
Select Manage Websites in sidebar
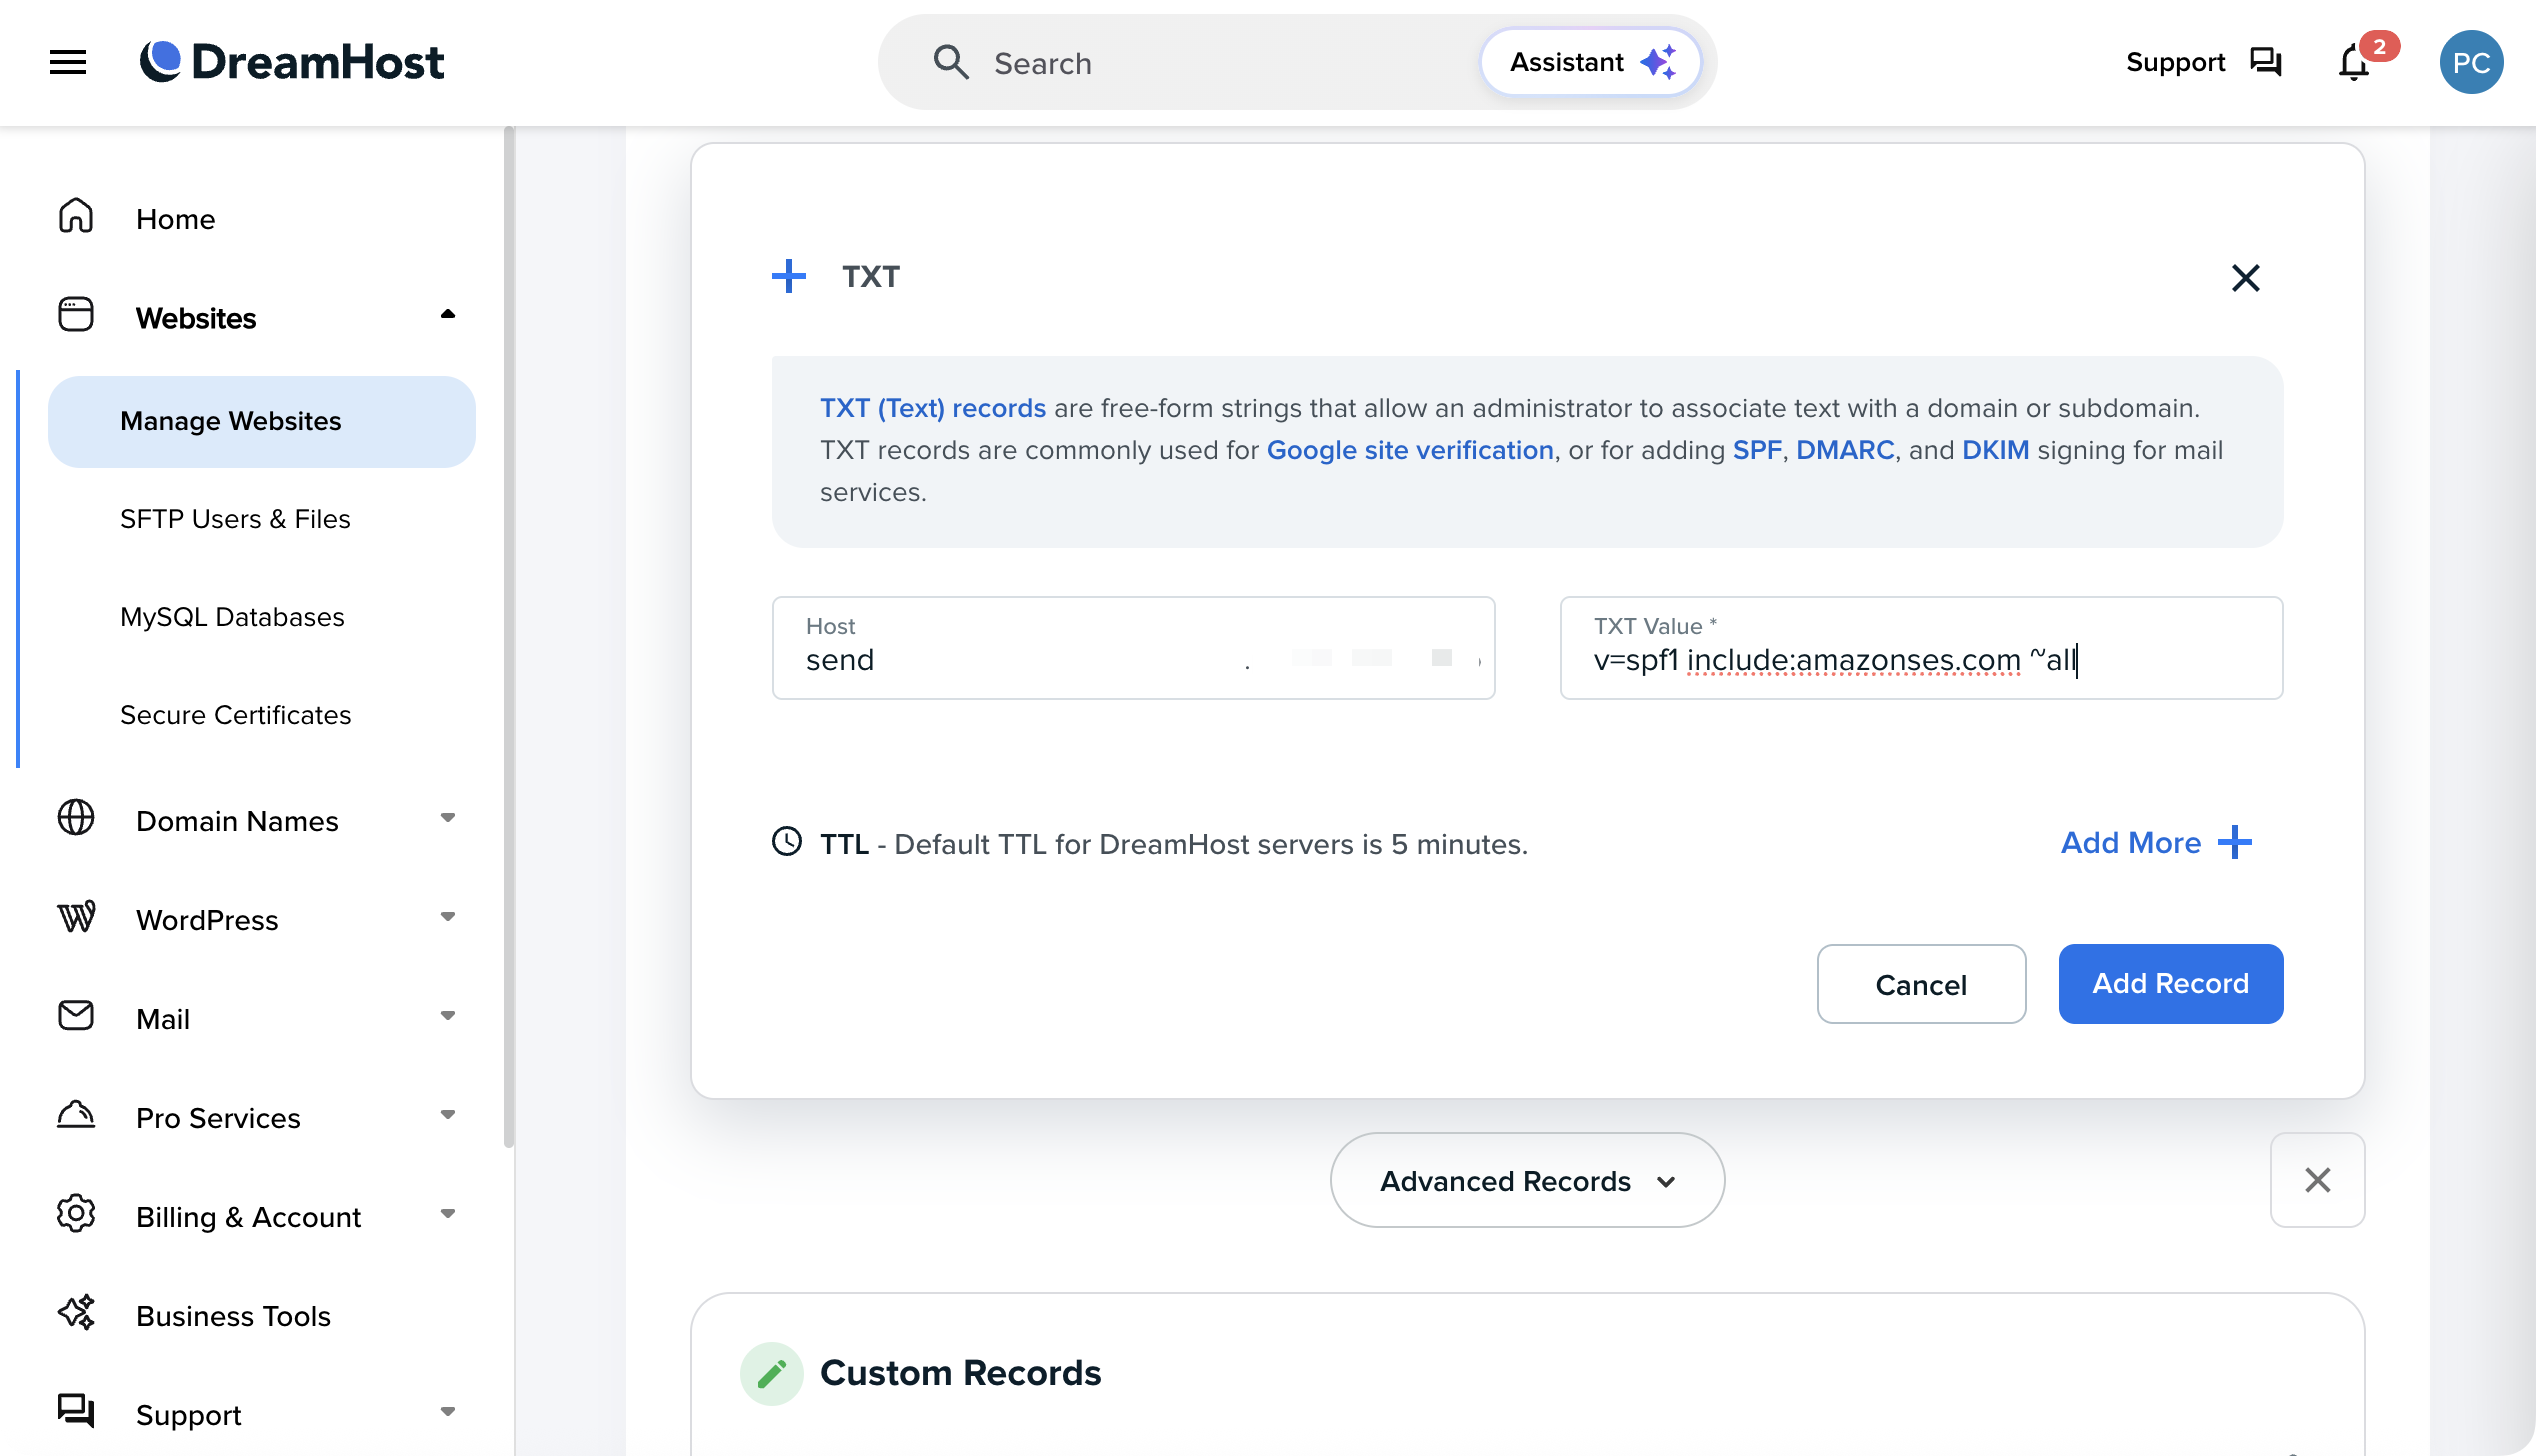click(x=231, y=421)
